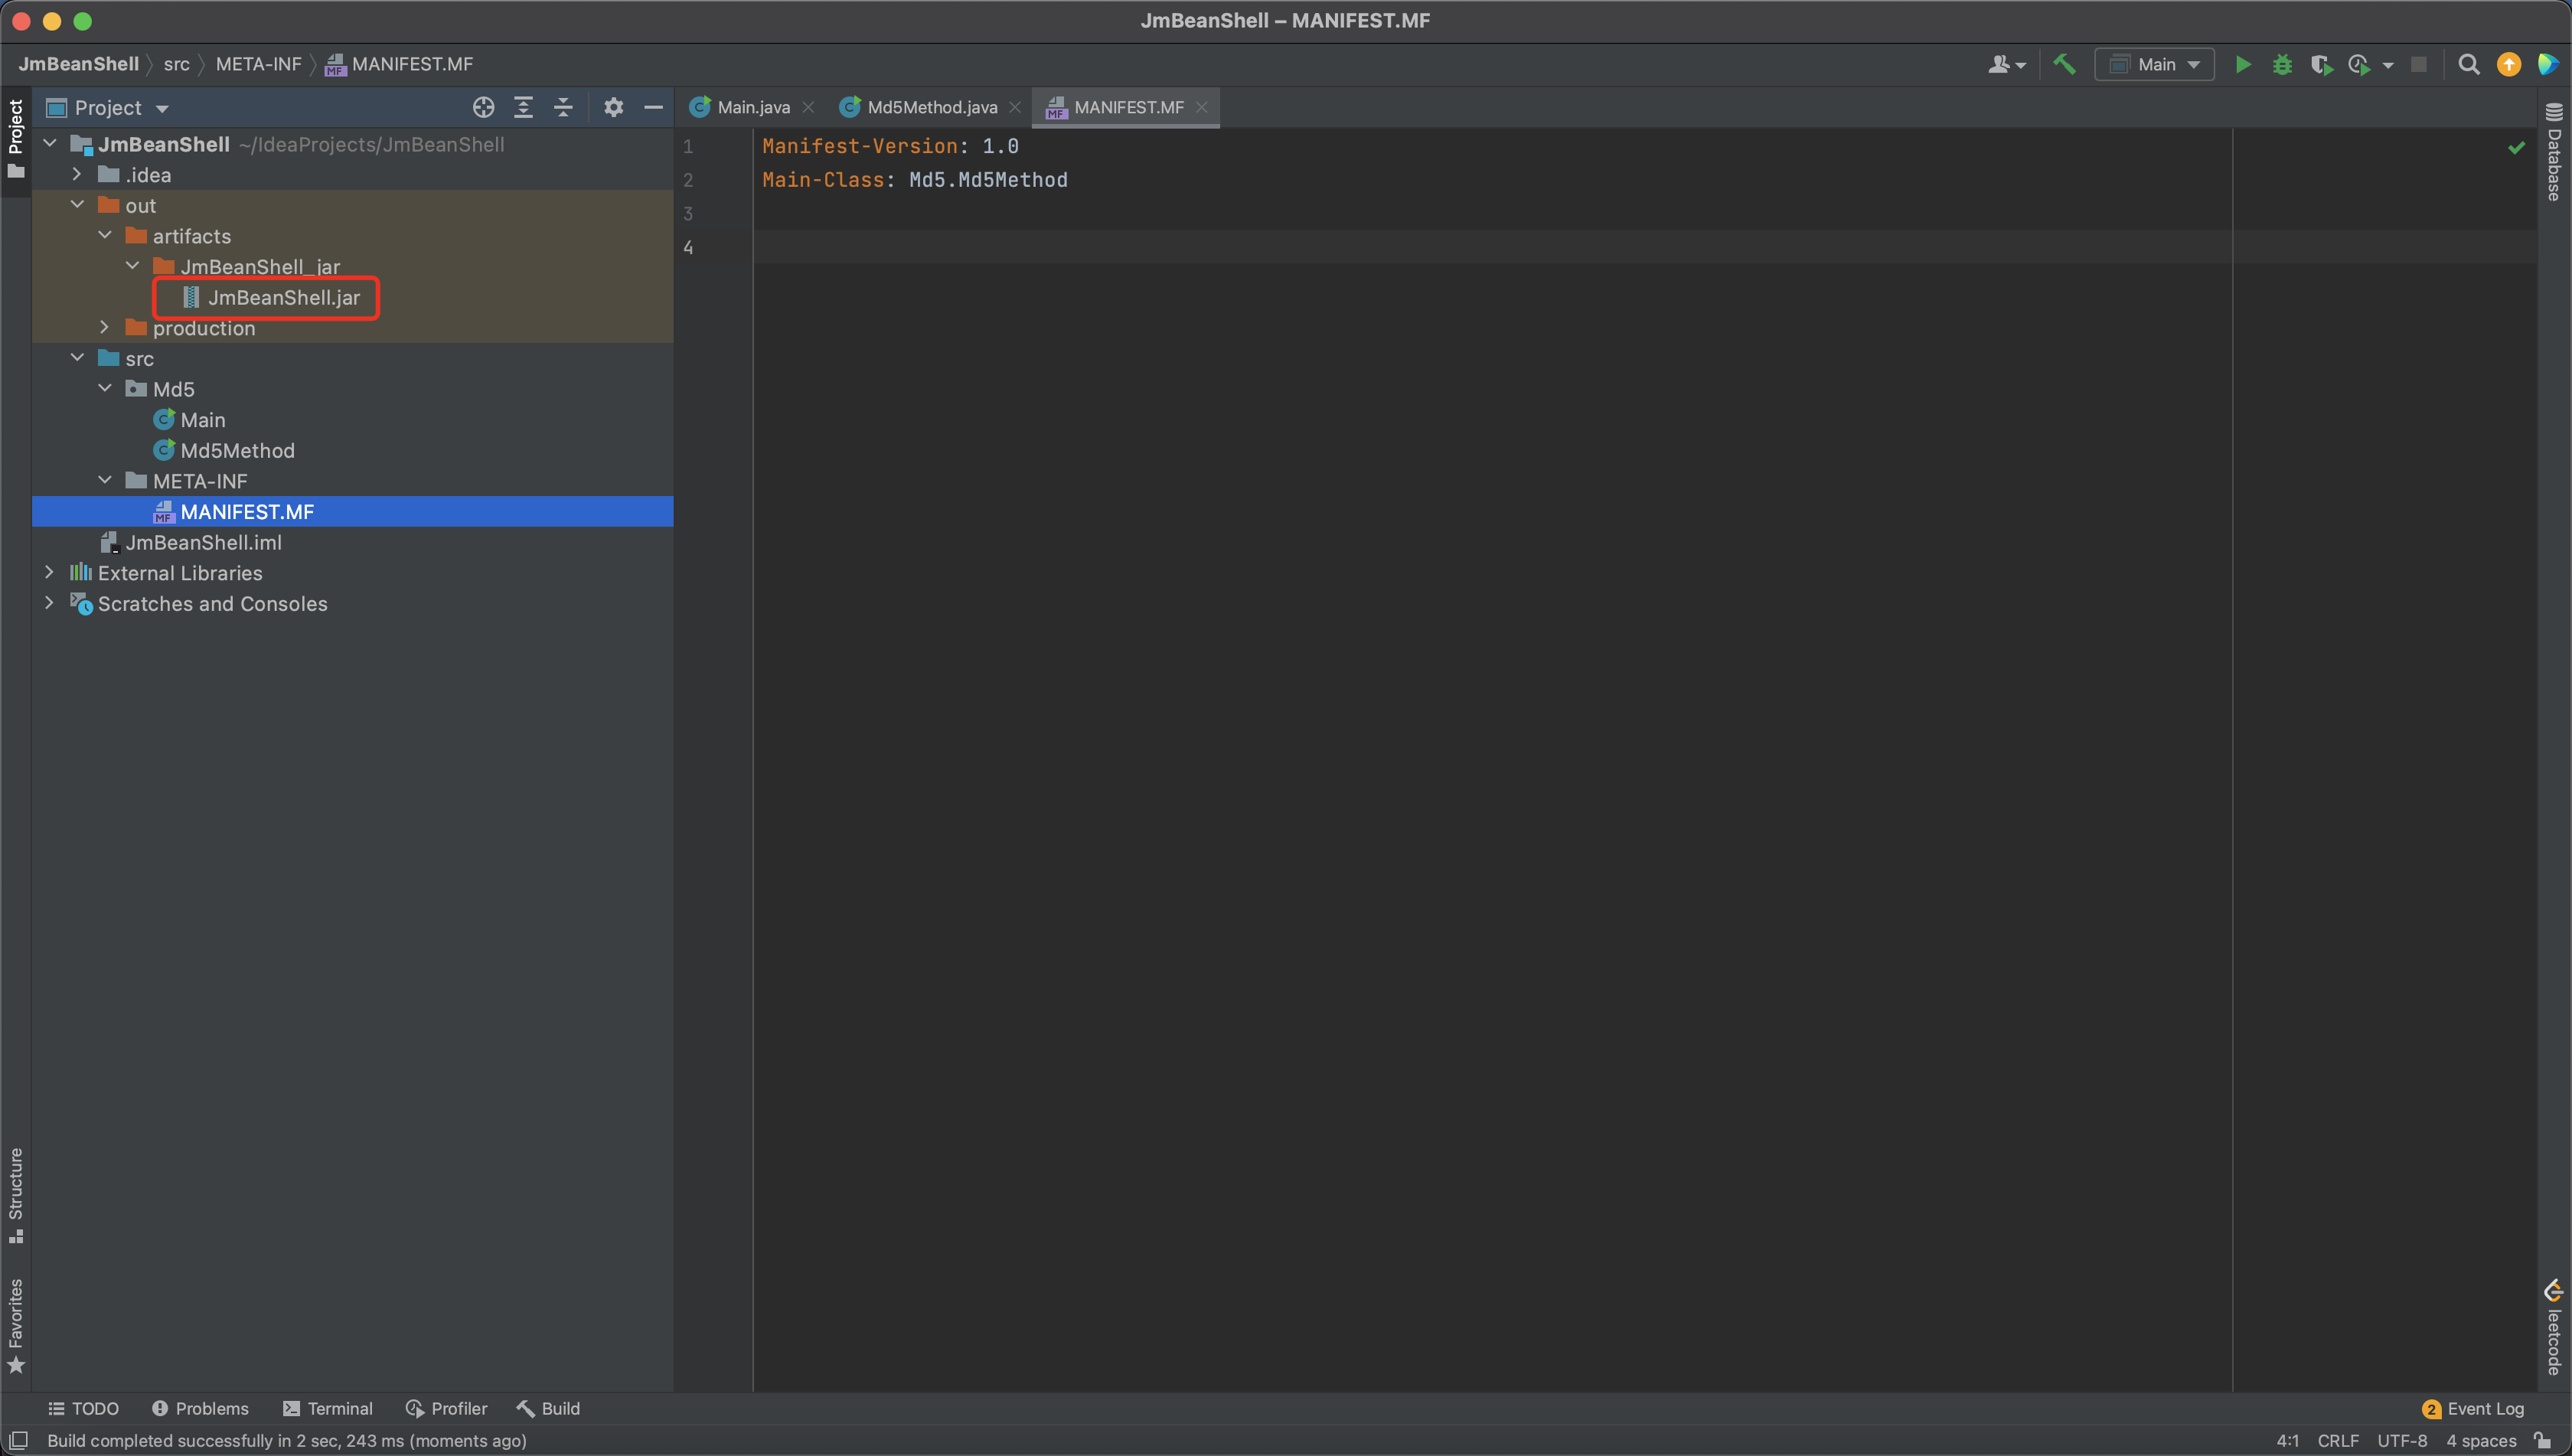Click META-INF in the breadcrumb bar
The width and height of the screenshot is (2572, 1456).
(x=258, y=64)
